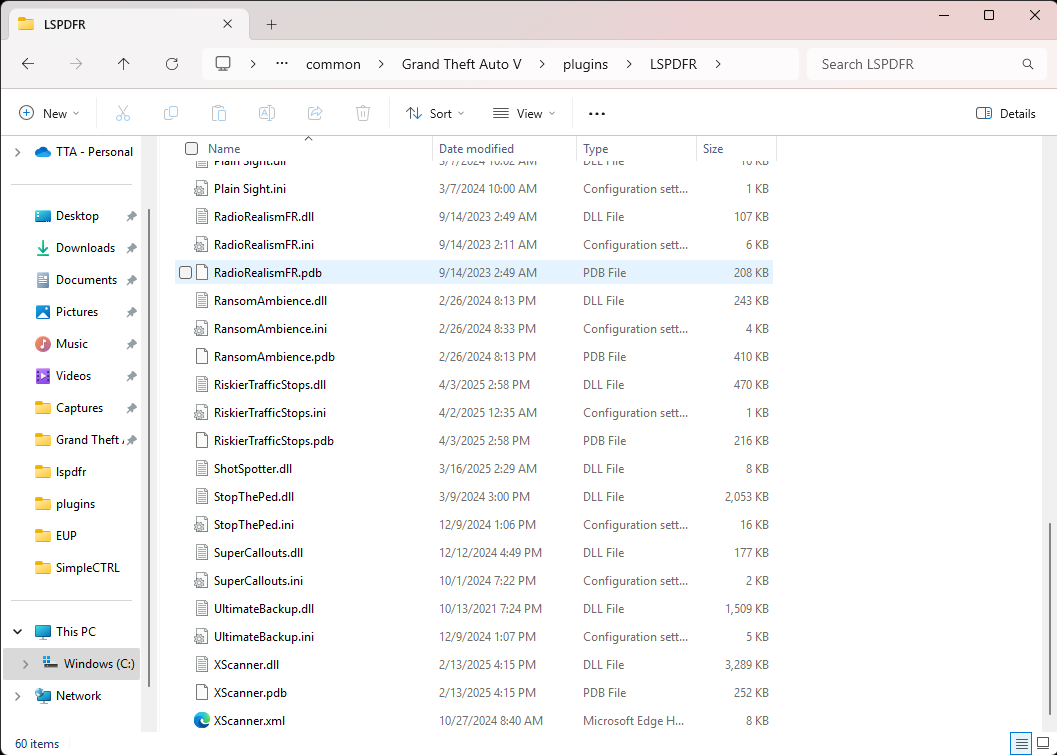The width and height of the screenshot is (1057, 755).
Task: Navigate to common in the breadcrumb
Action: pos(333,64)
